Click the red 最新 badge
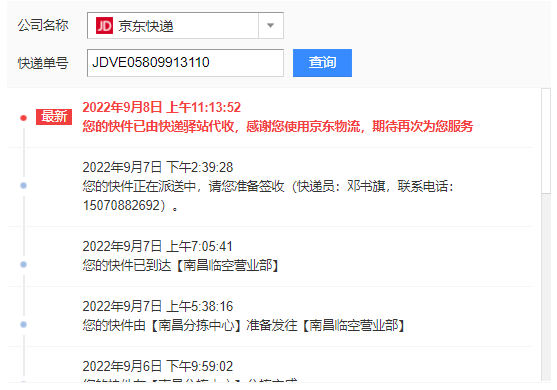The width and height of the screenshot is (557, 390). (x=54, y=117)
